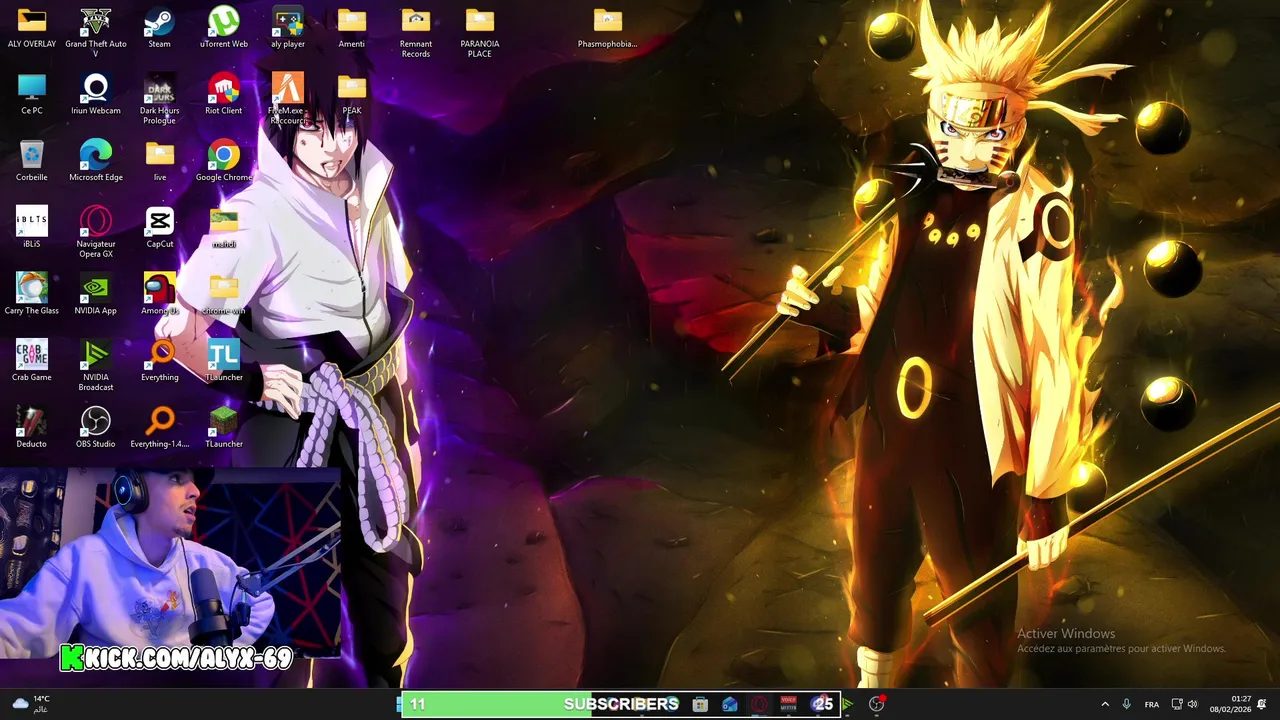Expand hidden system tray icons
This screenshot has height=720, width=1280.
pos(1105,704)
